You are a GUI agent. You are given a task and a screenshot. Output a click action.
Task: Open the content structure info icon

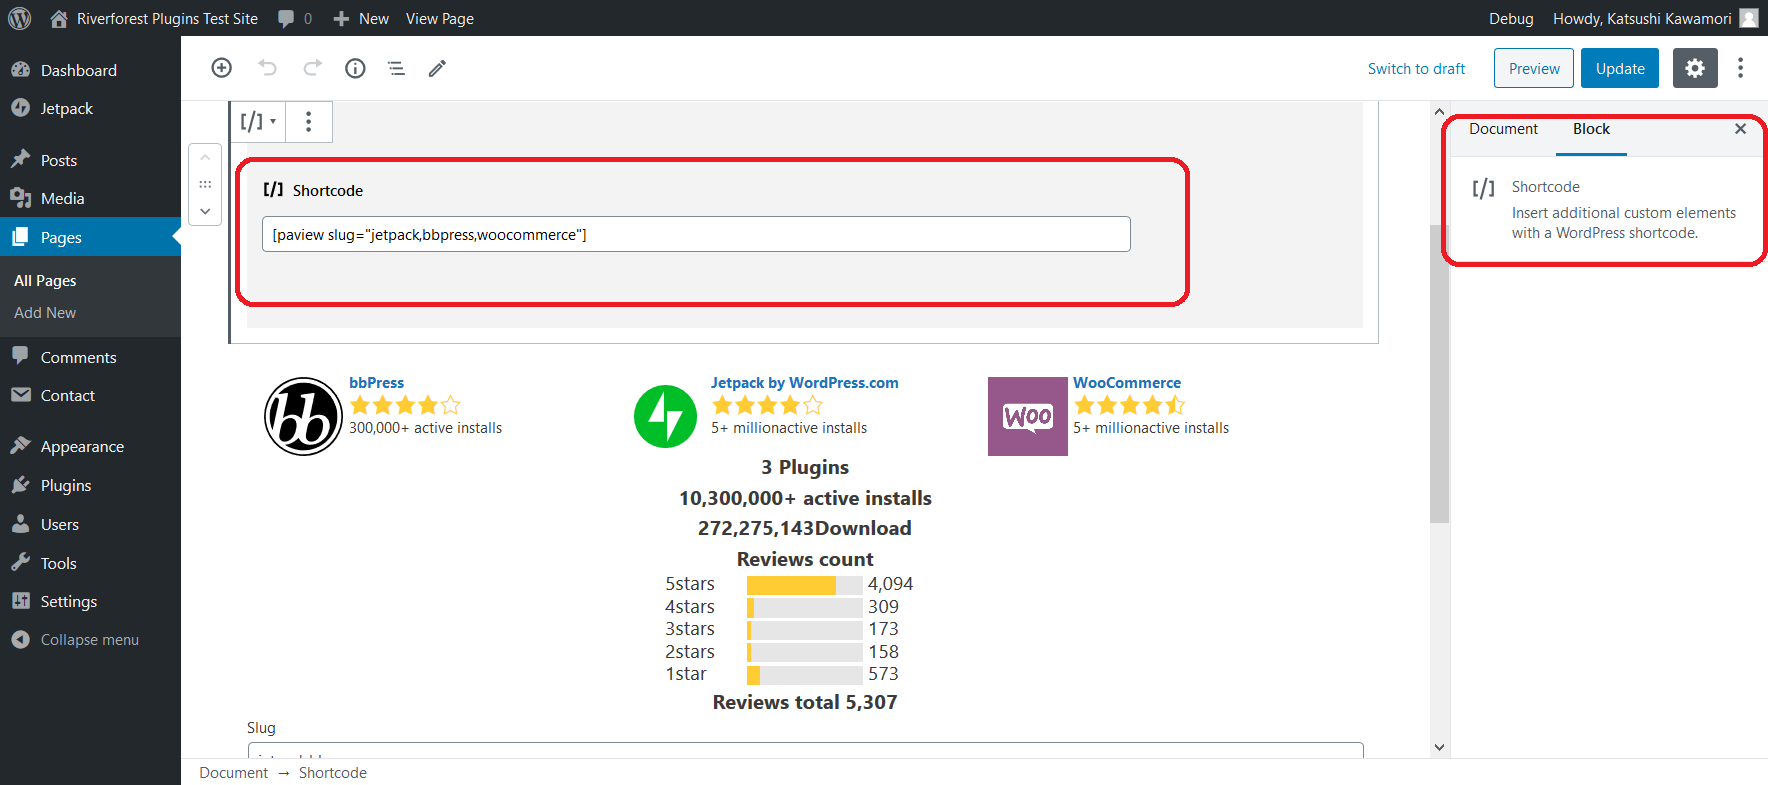pyautogui.click(x=355, y=68)
